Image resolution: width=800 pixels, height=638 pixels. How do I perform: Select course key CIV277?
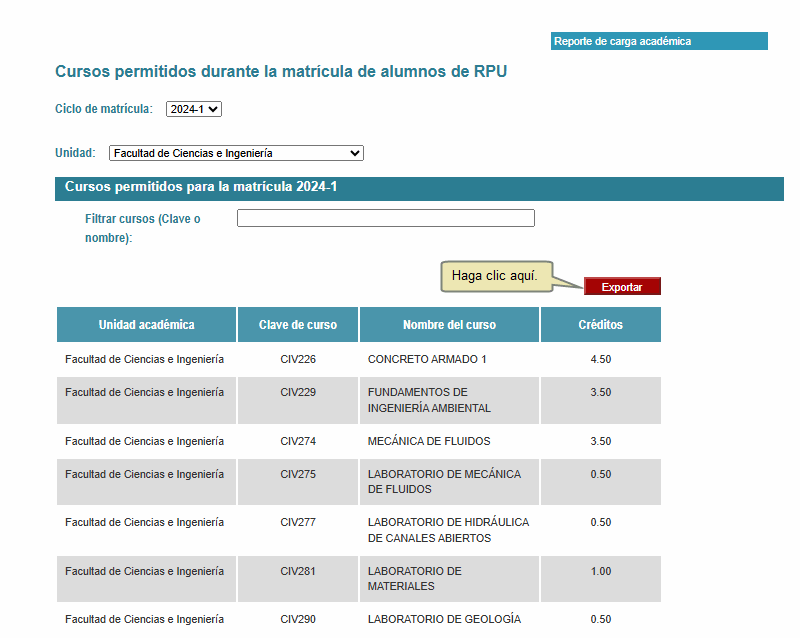click(298, 523)
